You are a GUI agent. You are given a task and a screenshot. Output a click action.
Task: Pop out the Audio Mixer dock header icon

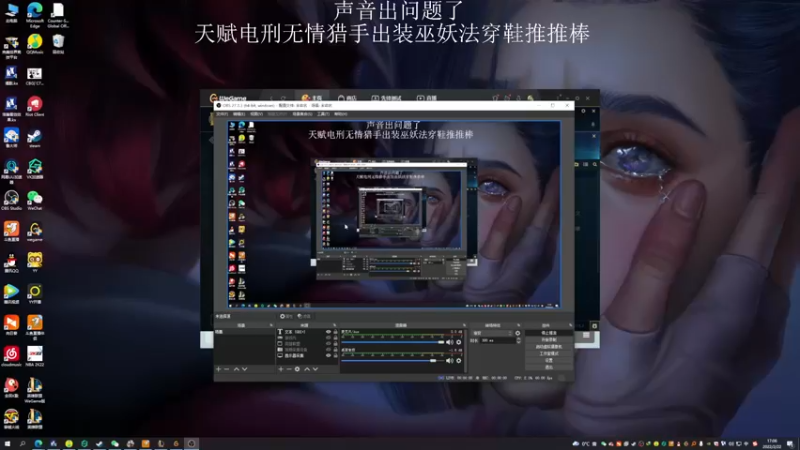464,325
